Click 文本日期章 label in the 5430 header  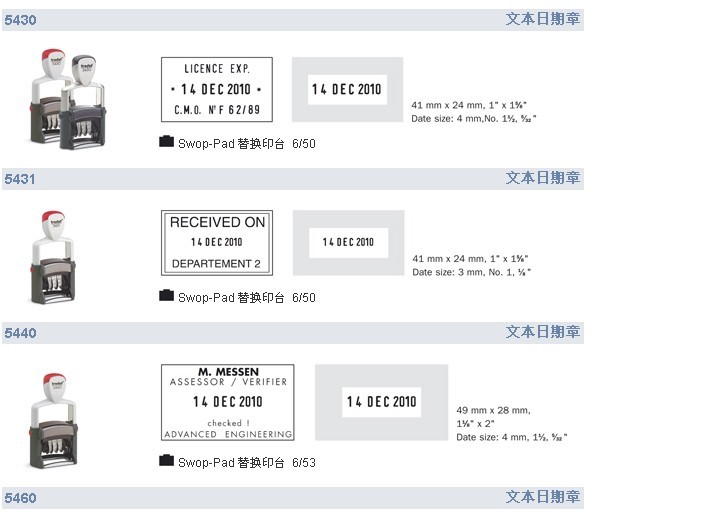(543, 19)
